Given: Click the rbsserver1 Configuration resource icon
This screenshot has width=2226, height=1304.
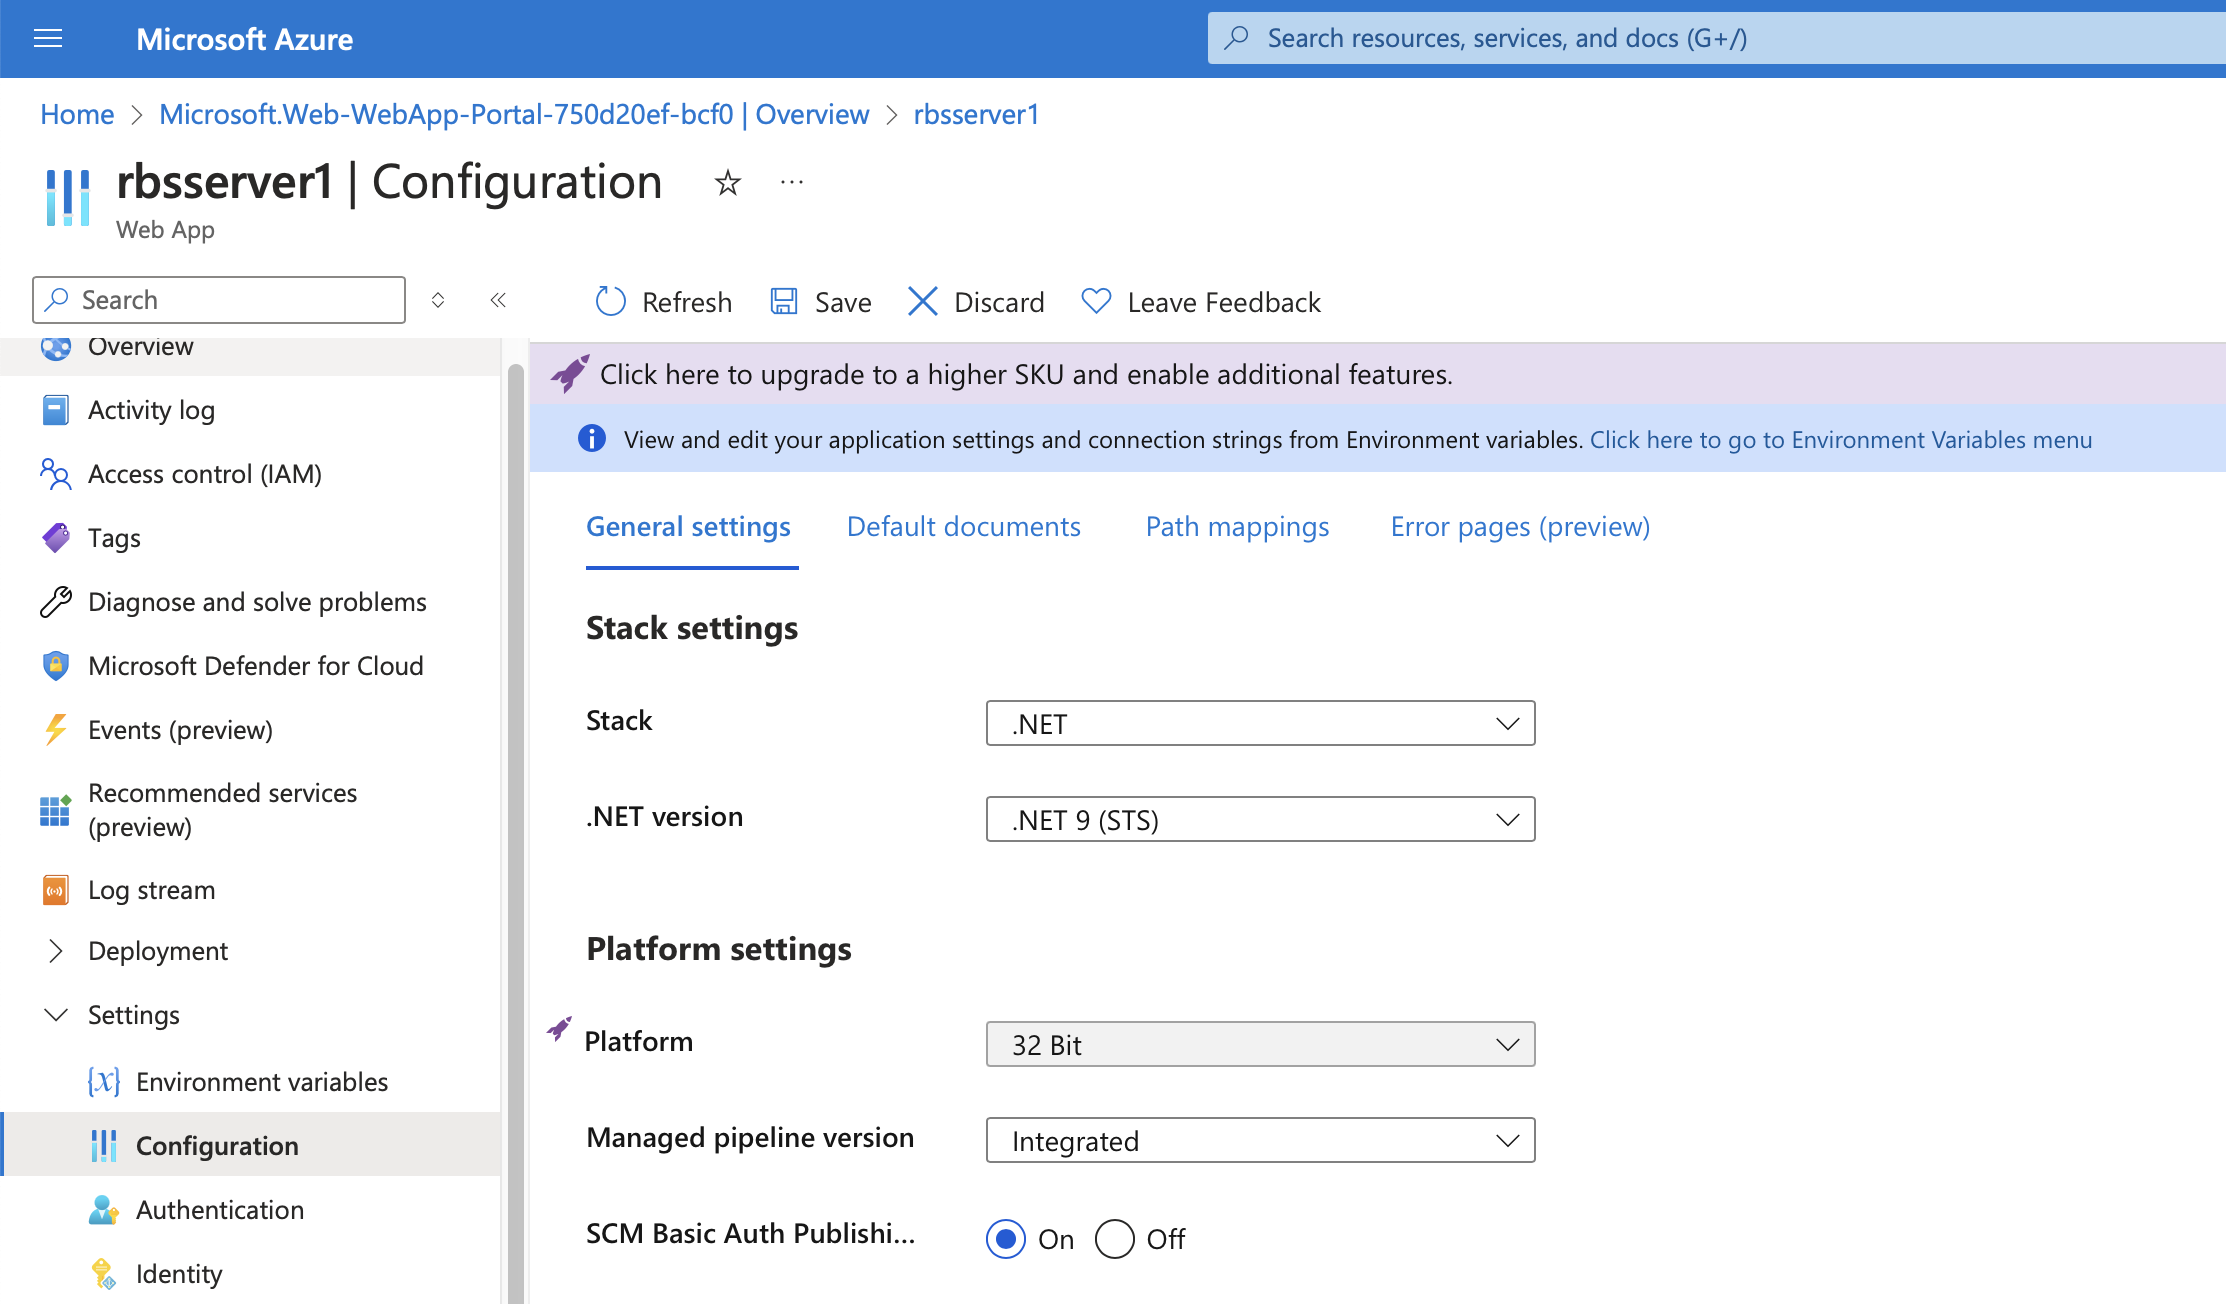Looking at the screenshot, I should (x=68, y=197).
